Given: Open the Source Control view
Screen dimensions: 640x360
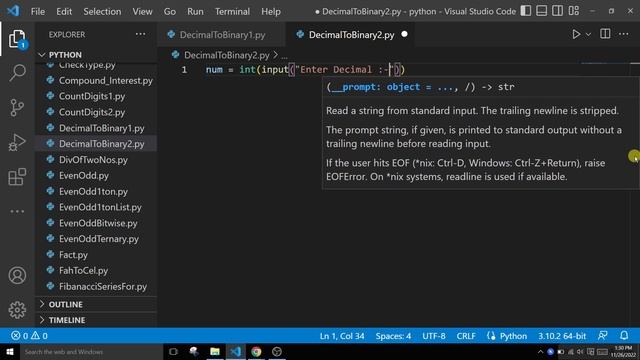Looking at the screenshot, I should [17, 108].
